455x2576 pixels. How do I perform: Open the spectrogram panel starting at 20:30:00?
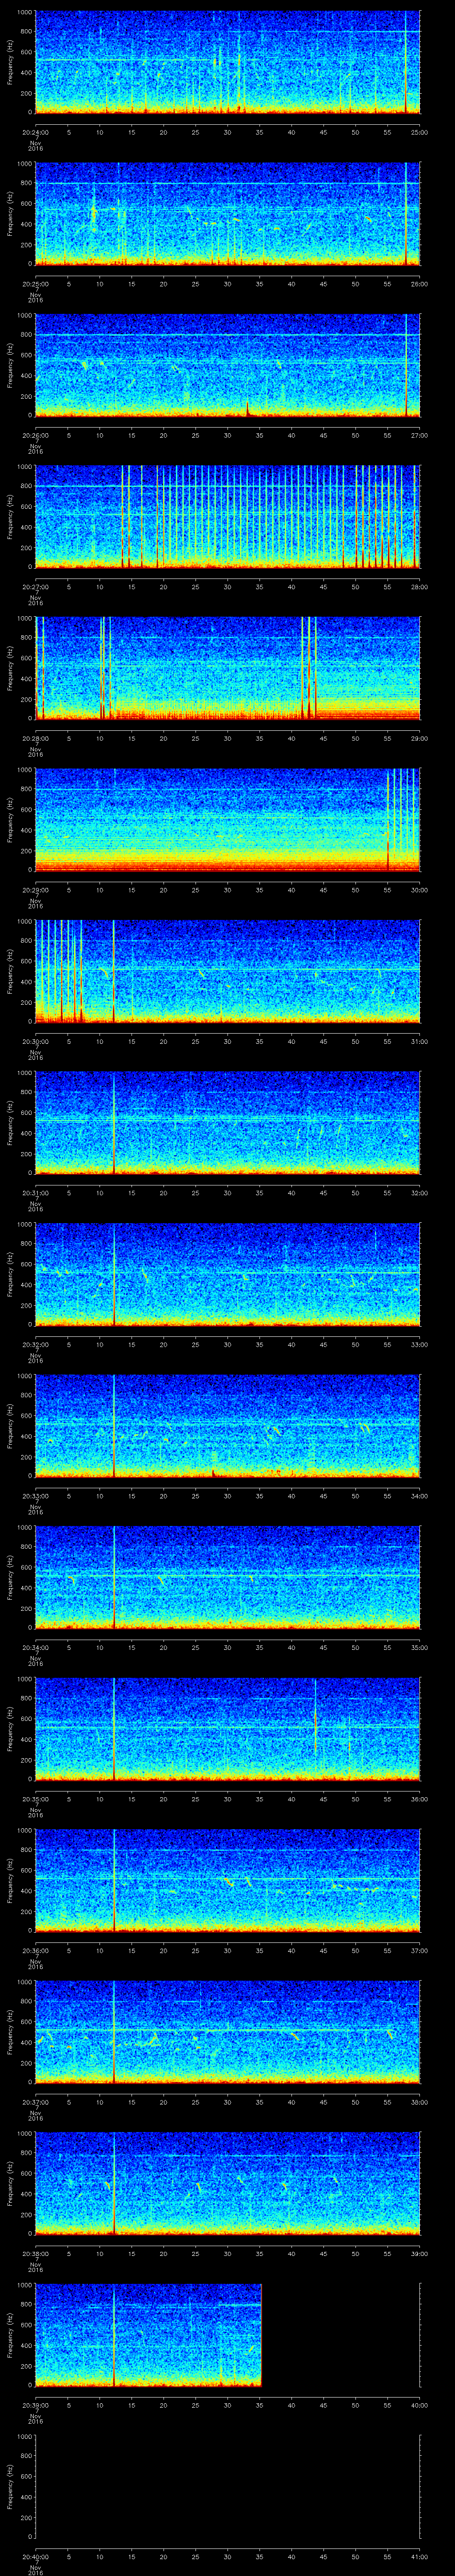coord(228,972)
